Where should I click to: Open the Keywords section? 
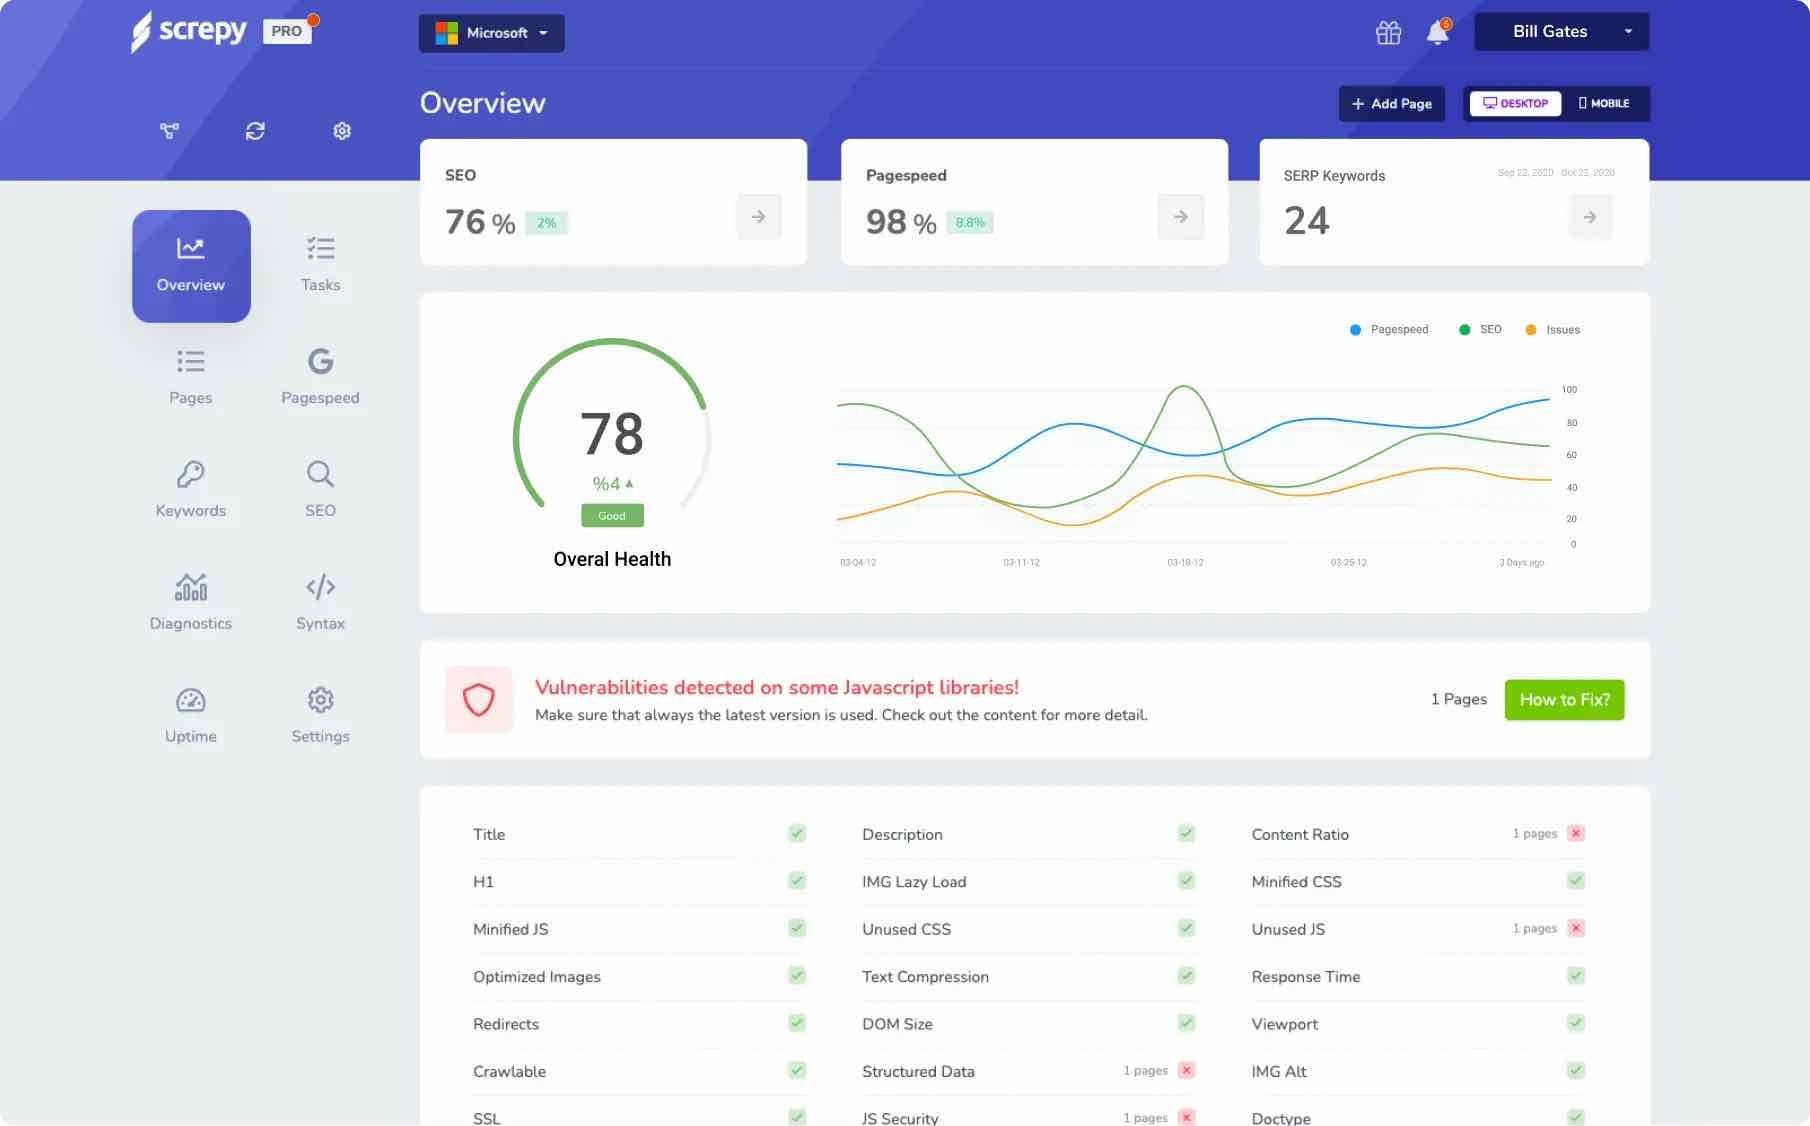[x=190, y=487]
